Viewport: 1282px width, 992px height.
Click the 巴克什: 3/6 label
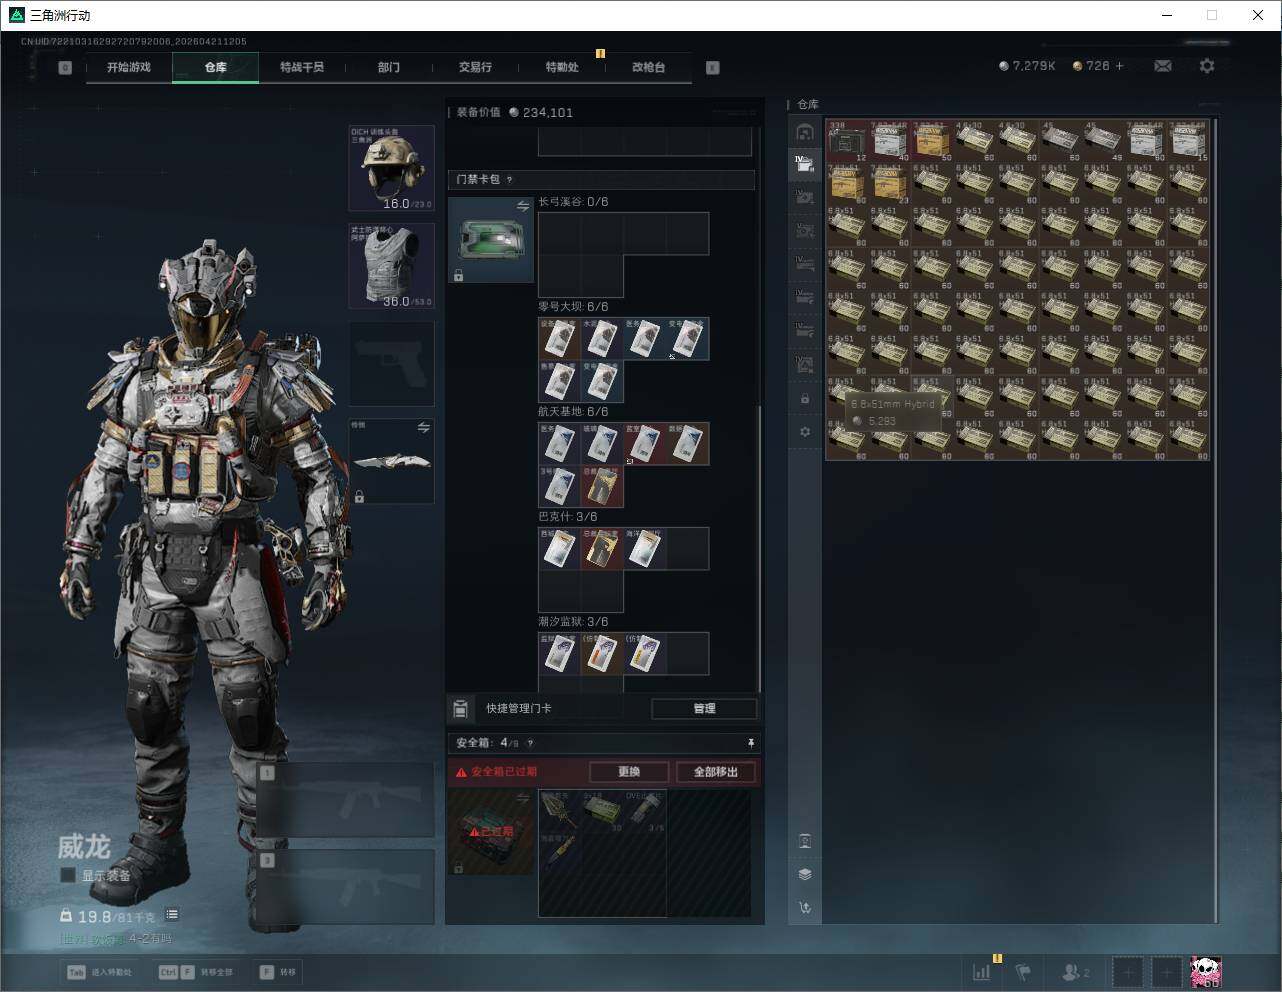pos(568,517)
